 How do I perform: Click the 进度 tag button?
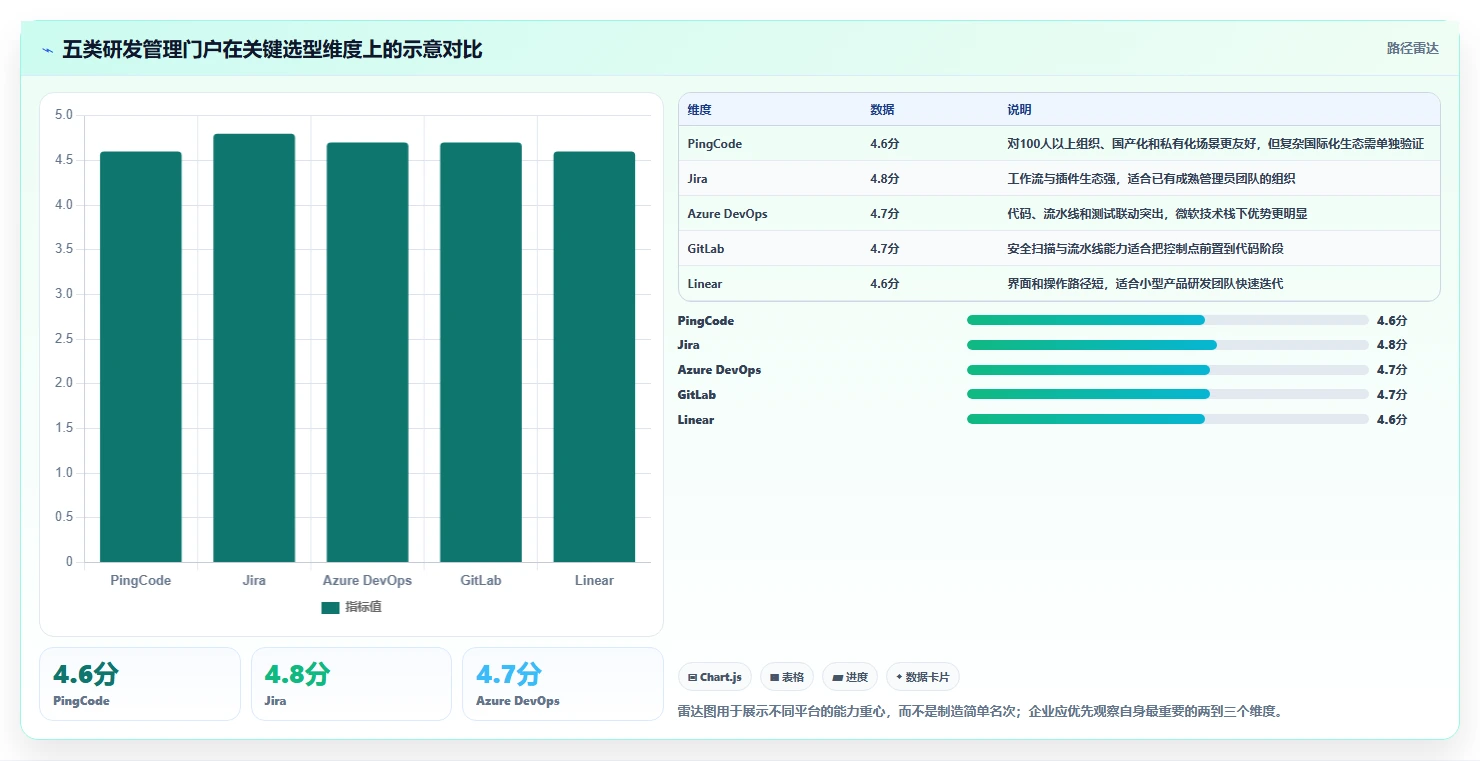(x=850, y=677)
